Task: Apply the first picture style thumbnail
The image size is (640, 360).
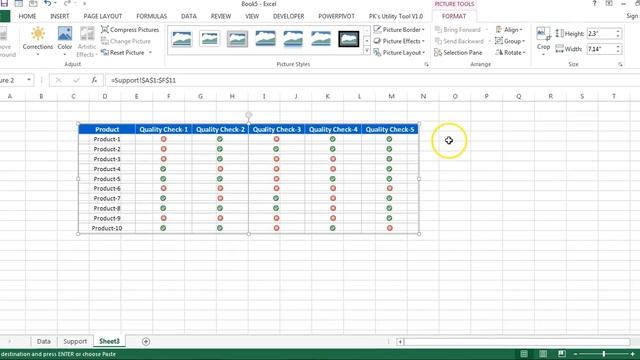Action: pos(182,39)
